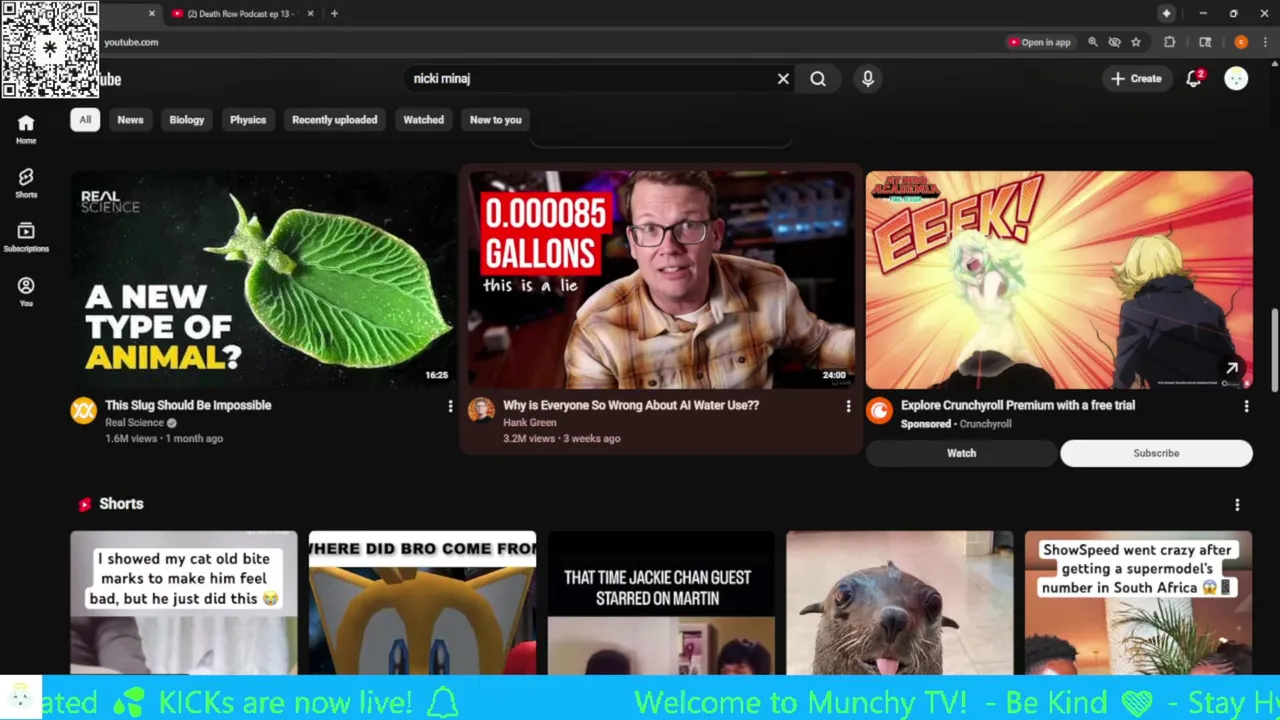Open options for AI Water video
Image resolution: width=1280 pixels, height=720 pixels.
coord(848,406)
